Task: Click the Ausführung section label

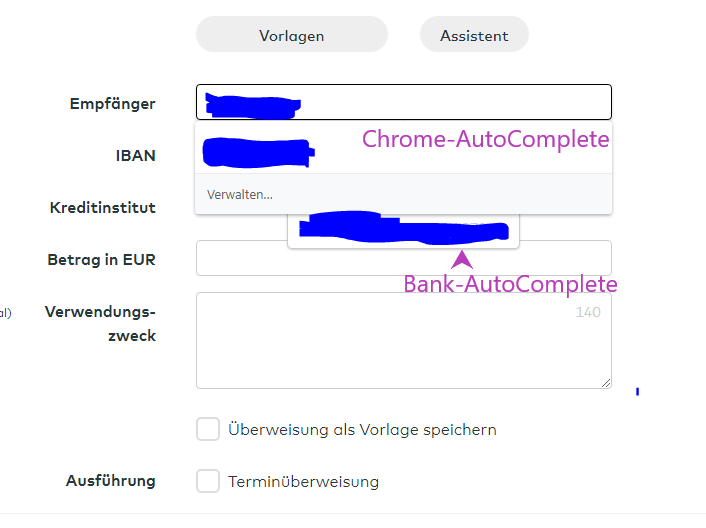Action: pyautogui.click(x=110, y=480)
